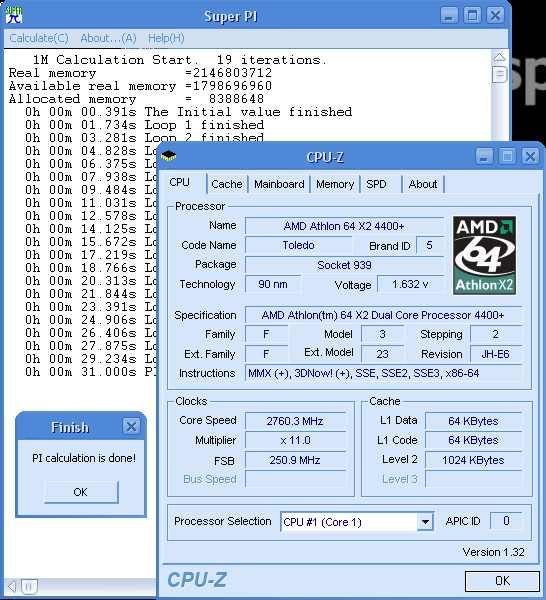Image resolution: width=546 pixels, height=600 pixels.
Task: Click the Technology value 90 nm
Action: [273, 284]
